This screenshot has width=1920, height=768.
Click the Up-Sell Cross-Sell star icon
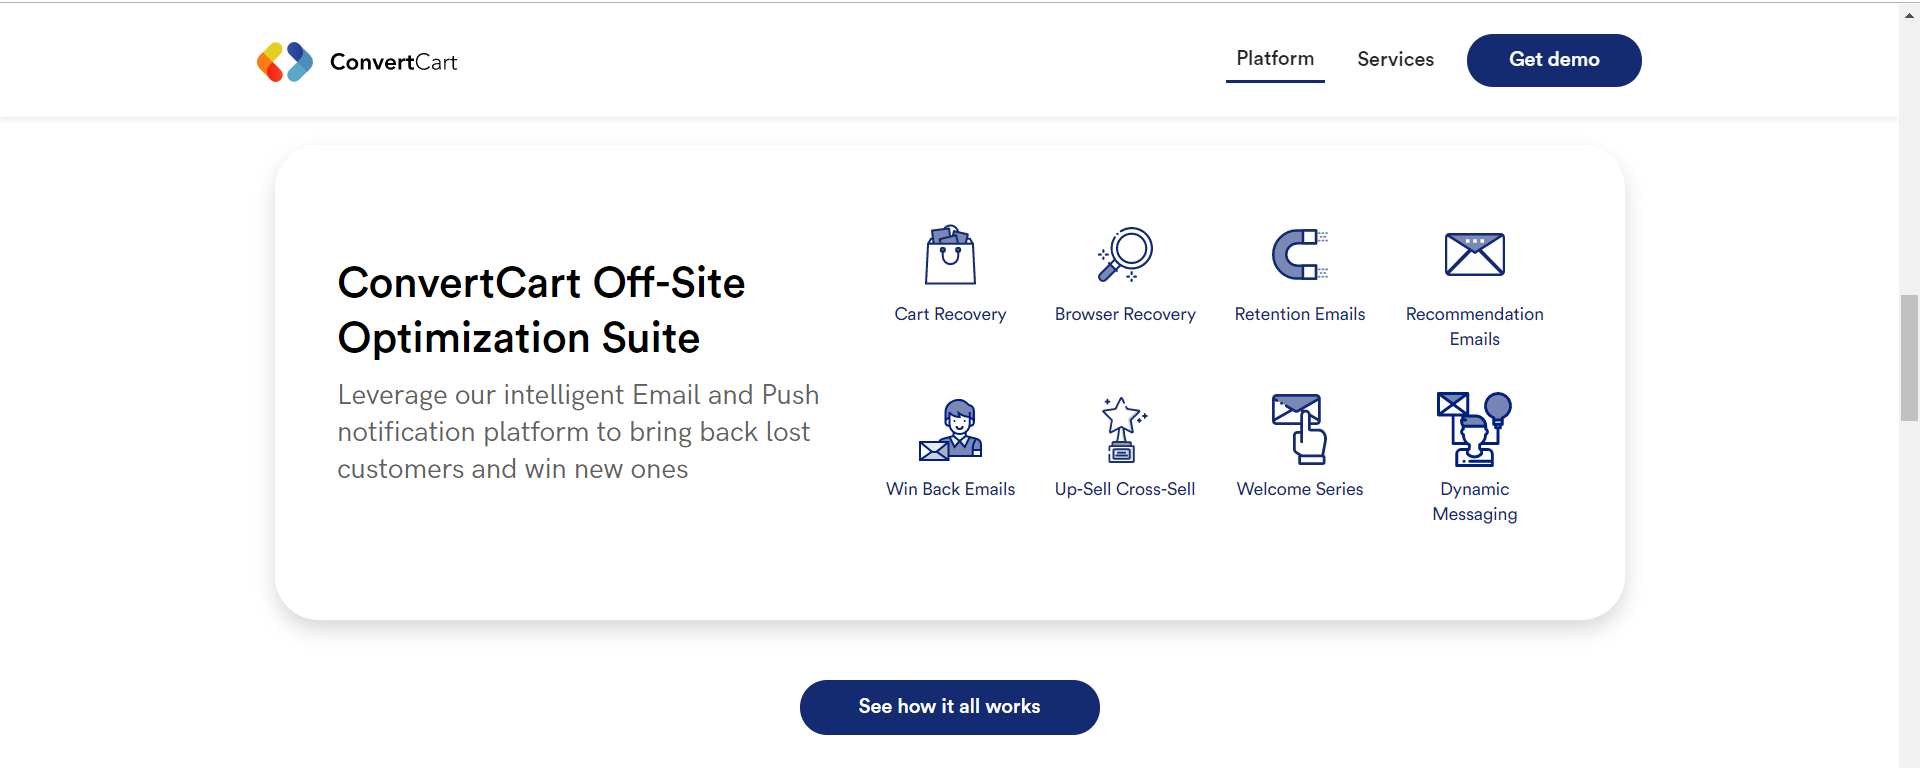point(1124,430)
